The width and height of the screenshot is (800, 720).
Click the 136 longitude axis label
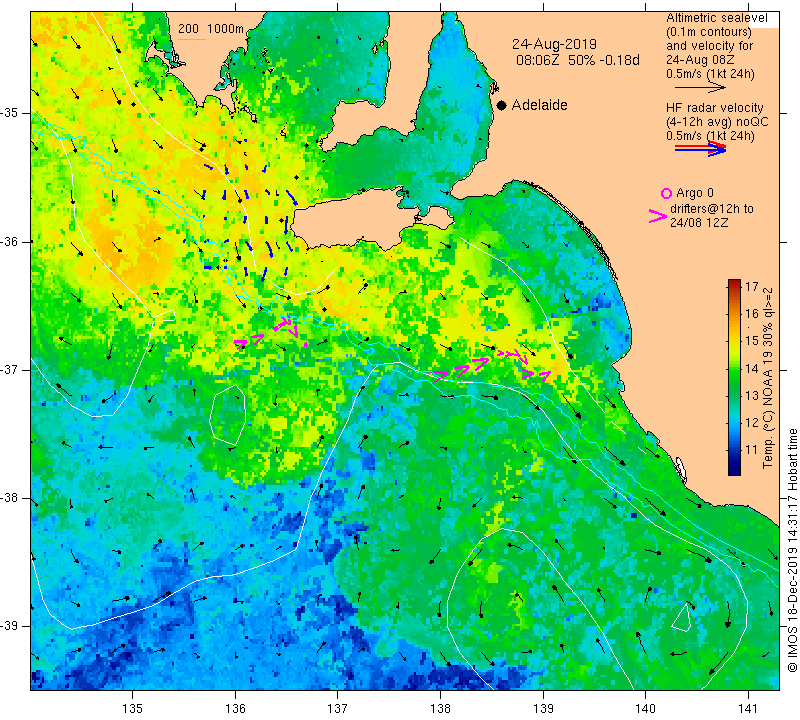coord(235,708)
